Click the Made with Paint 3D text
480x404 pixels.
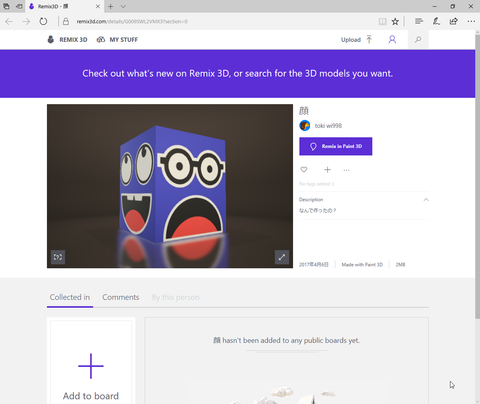362,265
